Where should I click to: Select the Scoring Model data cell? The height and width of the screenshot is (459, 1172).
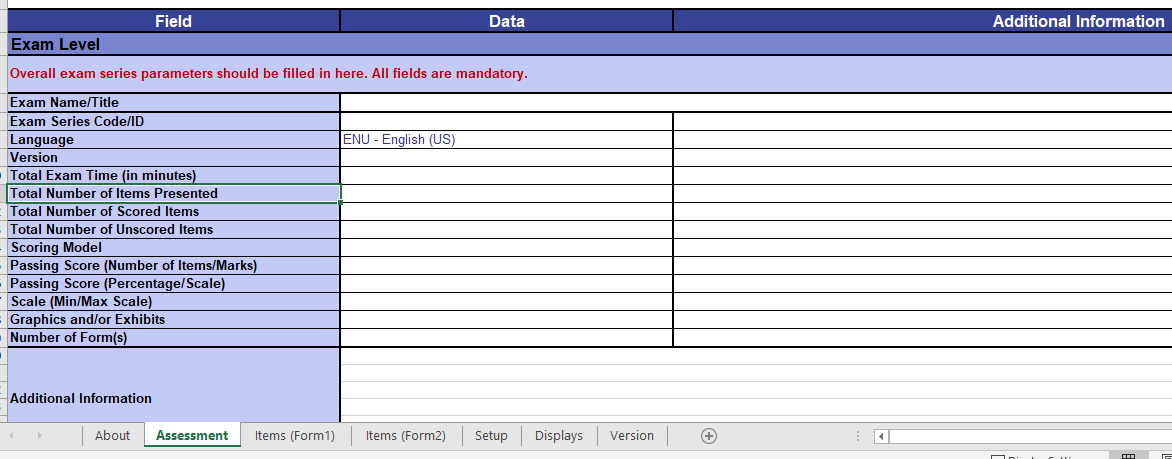click(506, 248)
